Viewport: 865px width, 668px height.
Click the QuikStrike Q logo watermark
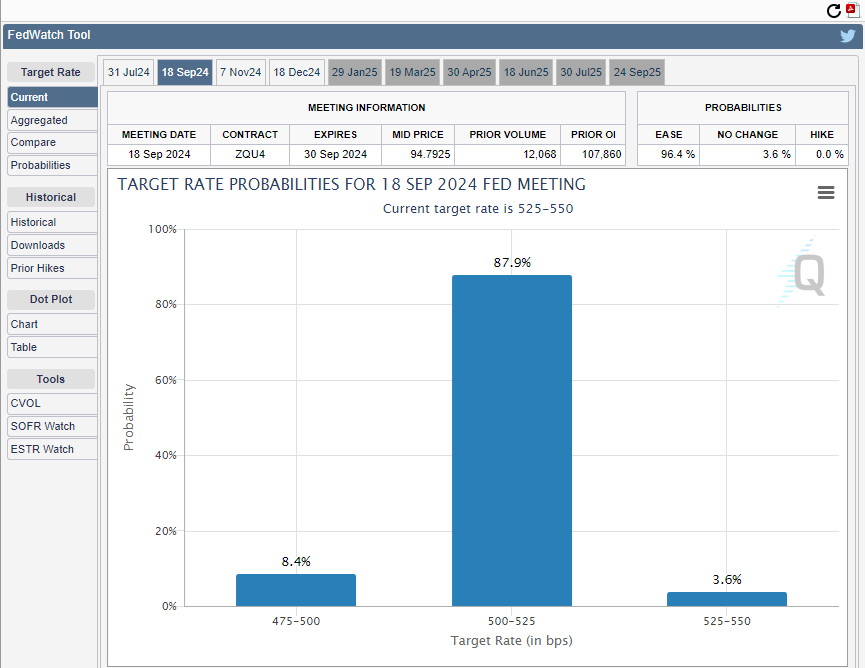pos(803,272)
